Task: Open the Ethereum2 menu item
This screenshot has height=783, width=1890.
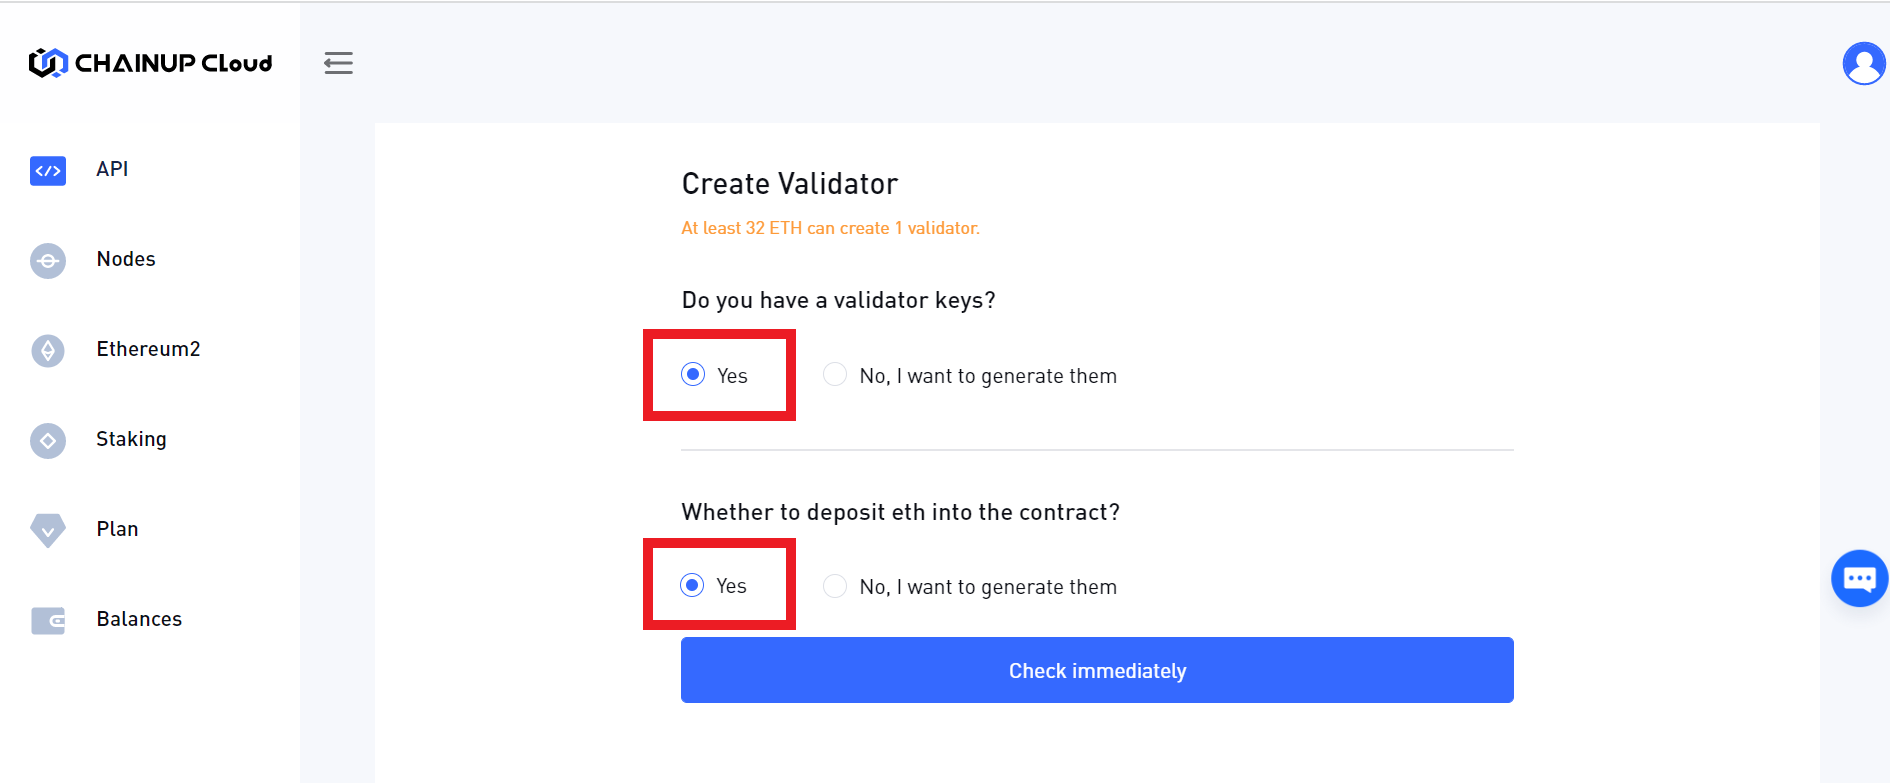Action: click(148, 349)
